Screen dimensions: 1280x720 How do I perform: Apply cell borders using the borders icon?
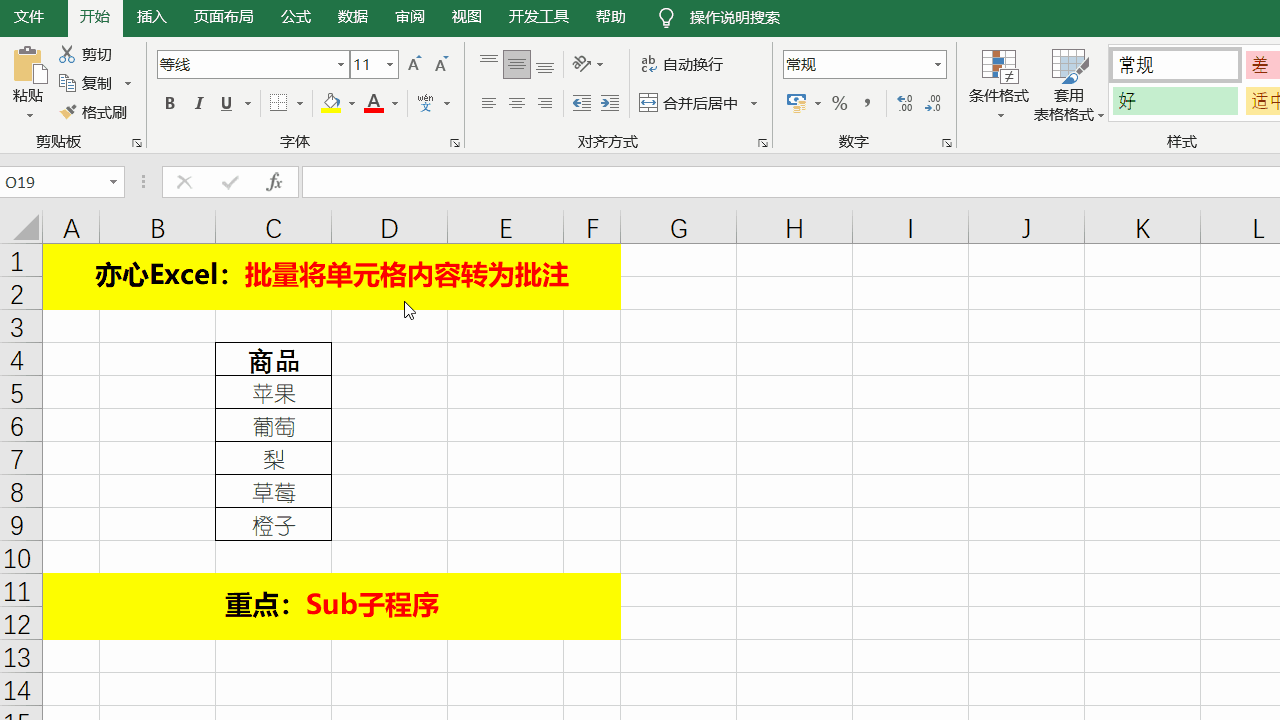click(x=279, y=103)
